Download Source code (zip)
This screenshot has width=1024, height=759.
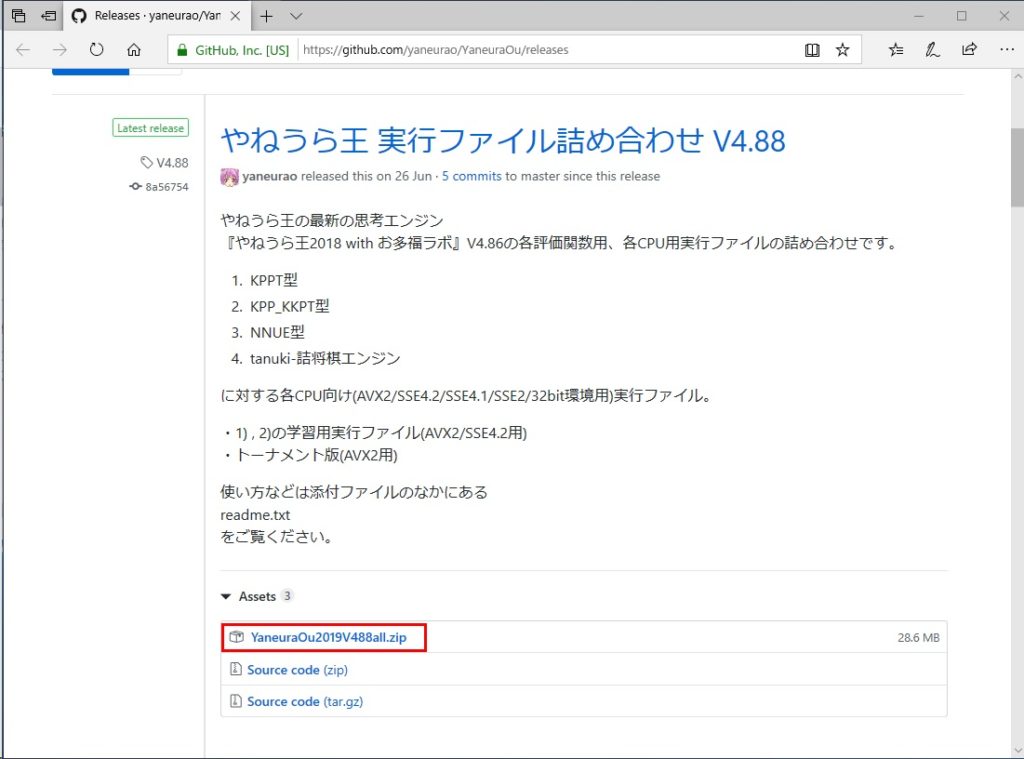[x=297, y=670]
